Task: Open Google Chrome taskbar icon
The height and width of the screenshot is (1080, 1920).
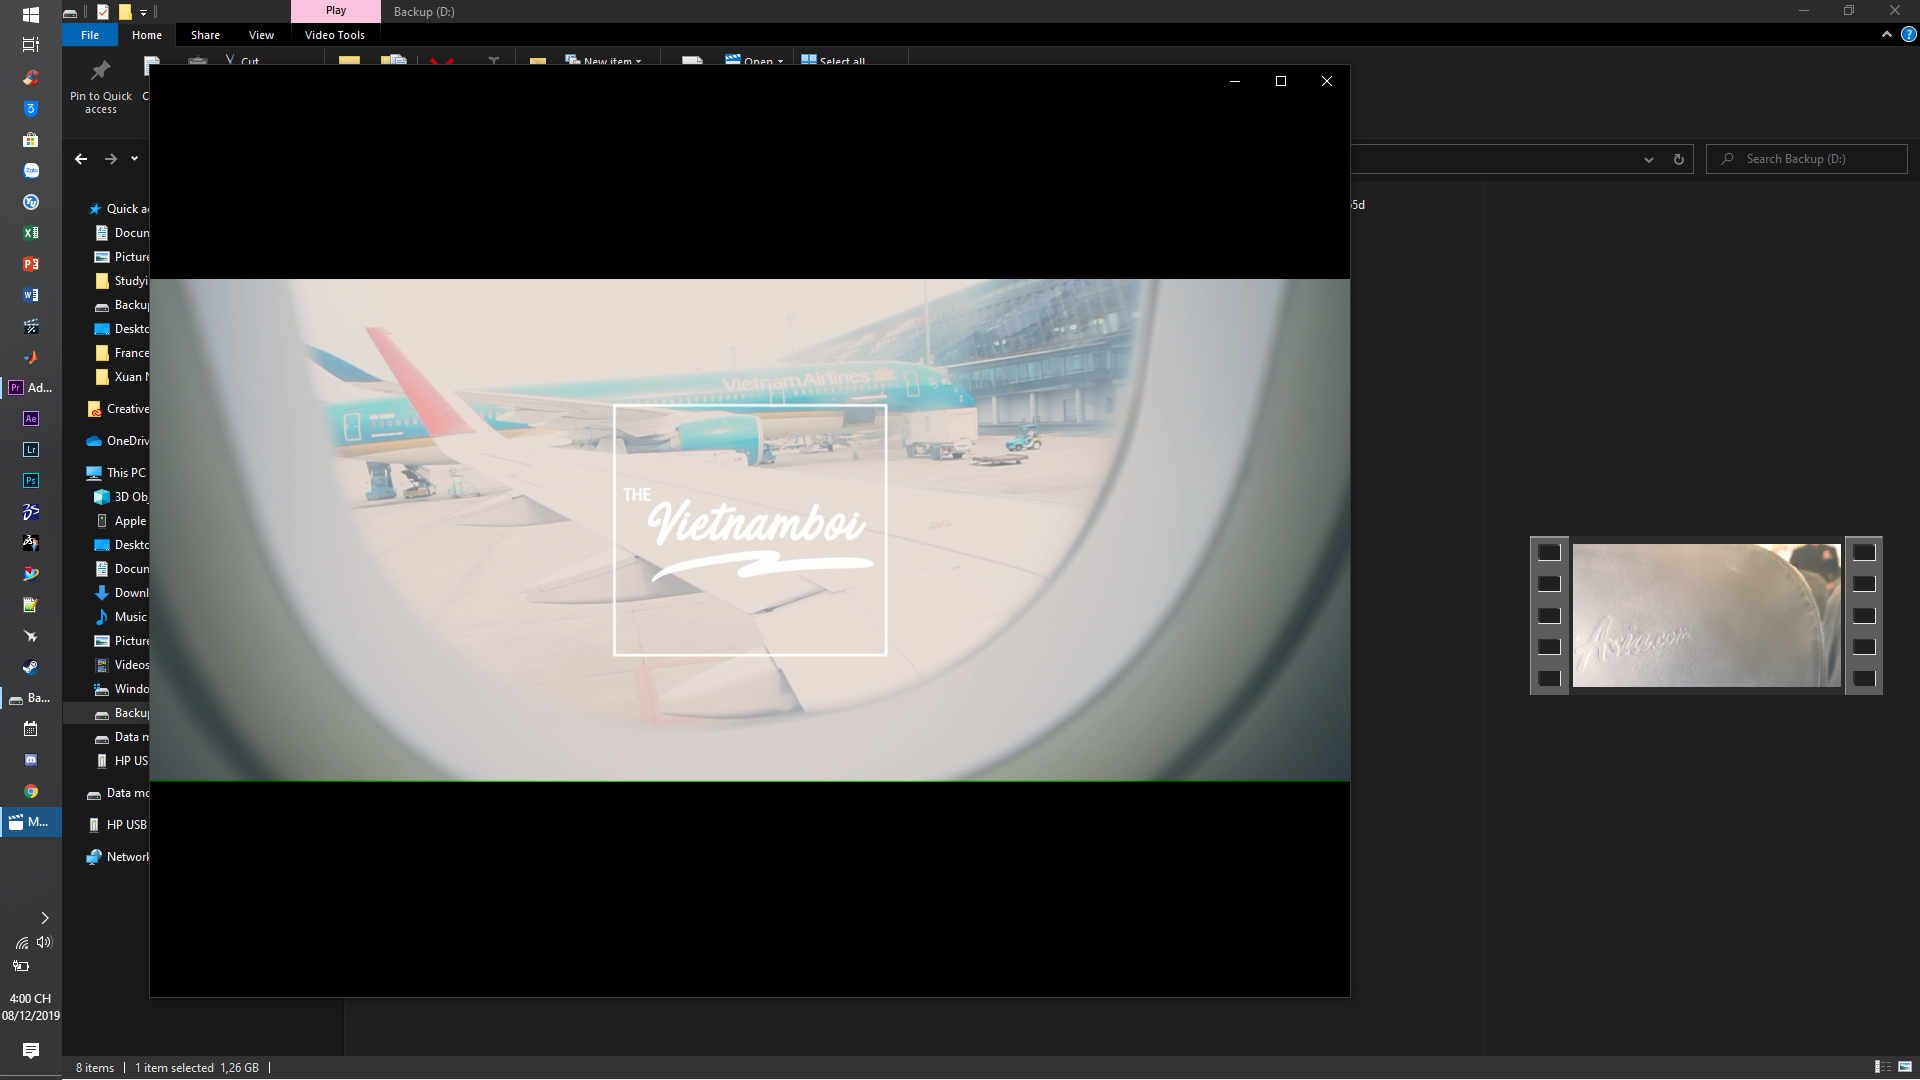Action: 31,791
